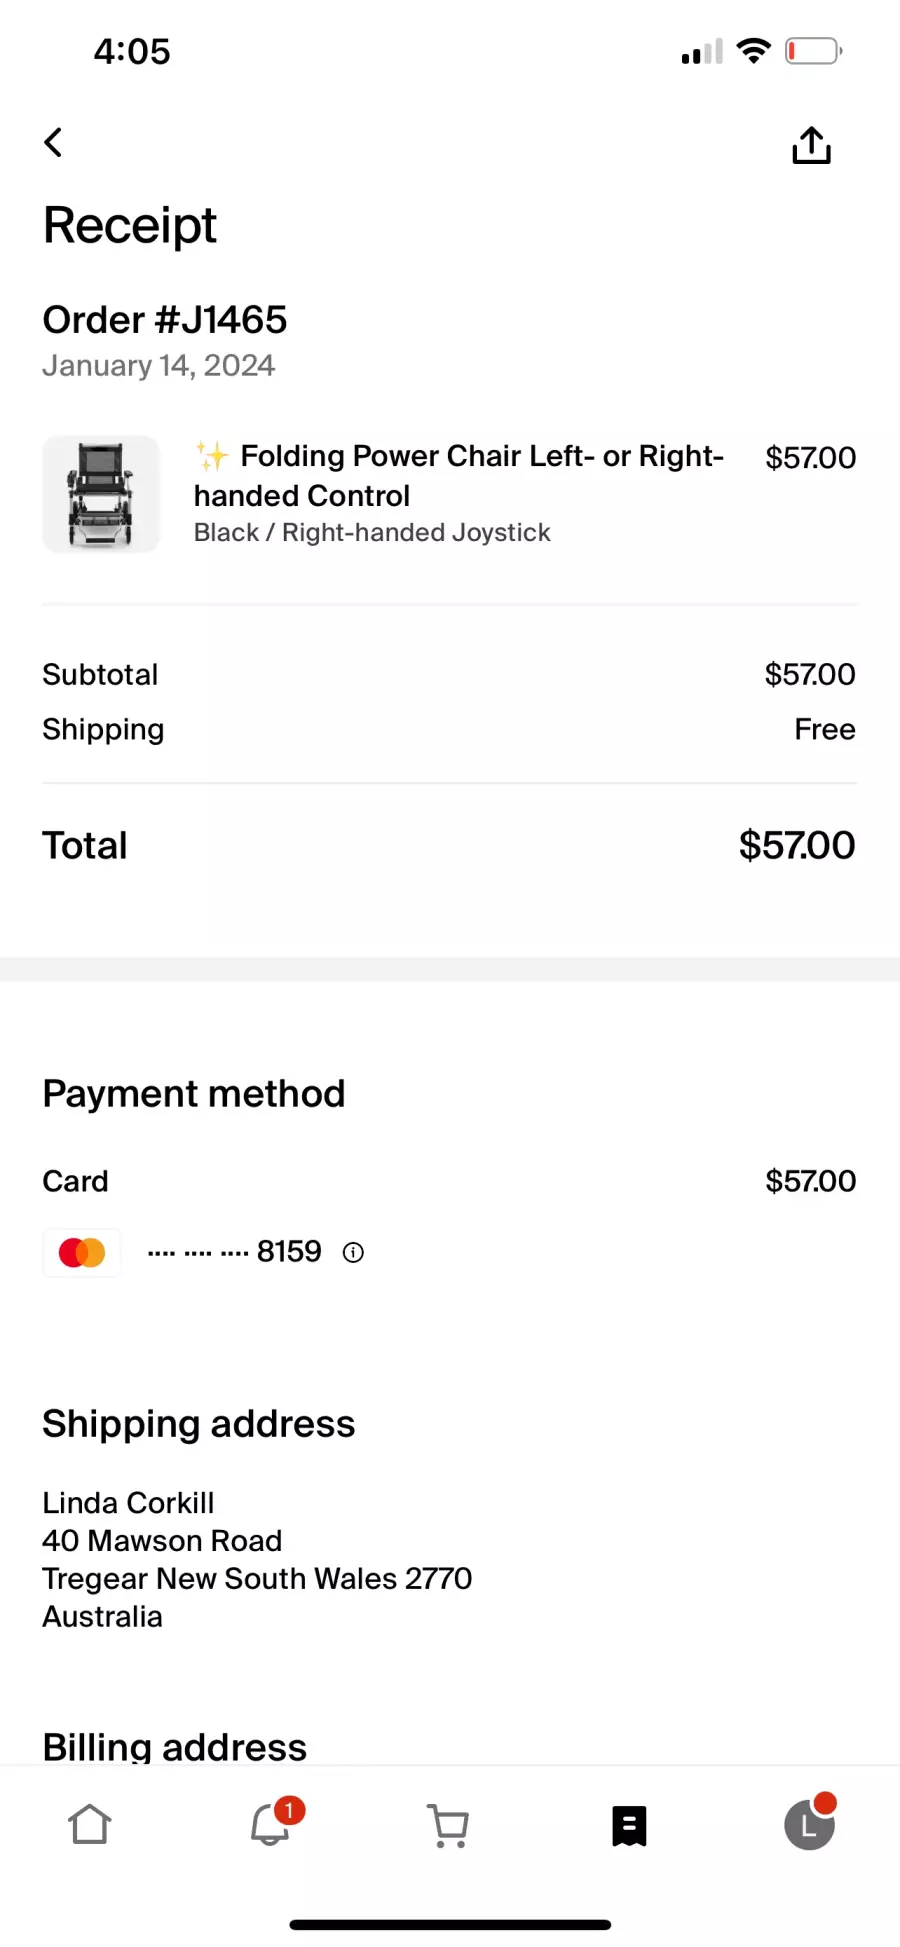Open the shopping cart tab

(x=448, y=1825)
